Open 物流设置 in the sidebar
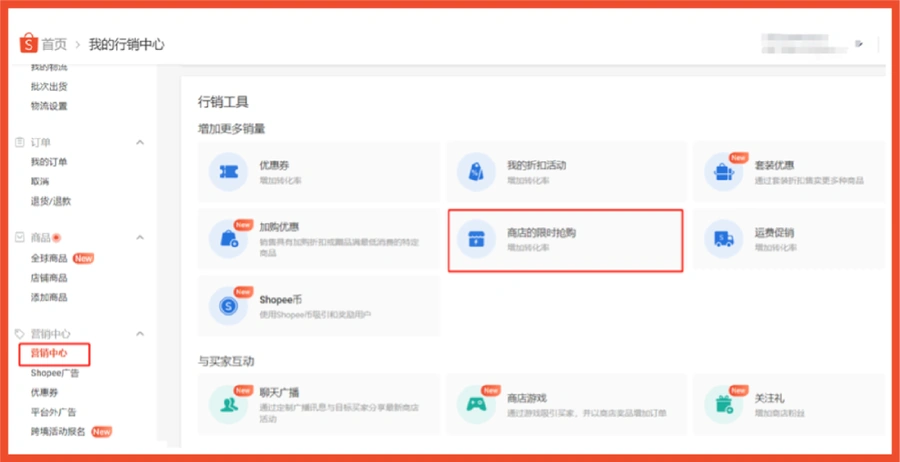Image resolution: width=900 pixels, height=462 pixels. point(49,106)
